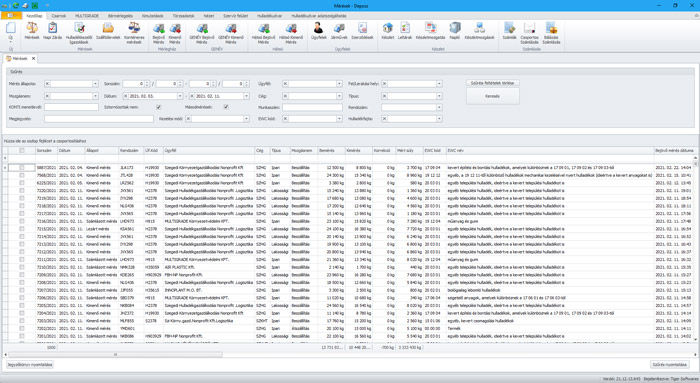Start Kimenő Mérés in Mérlegház group
Screen dimensions: 700x383
(175, 33)
